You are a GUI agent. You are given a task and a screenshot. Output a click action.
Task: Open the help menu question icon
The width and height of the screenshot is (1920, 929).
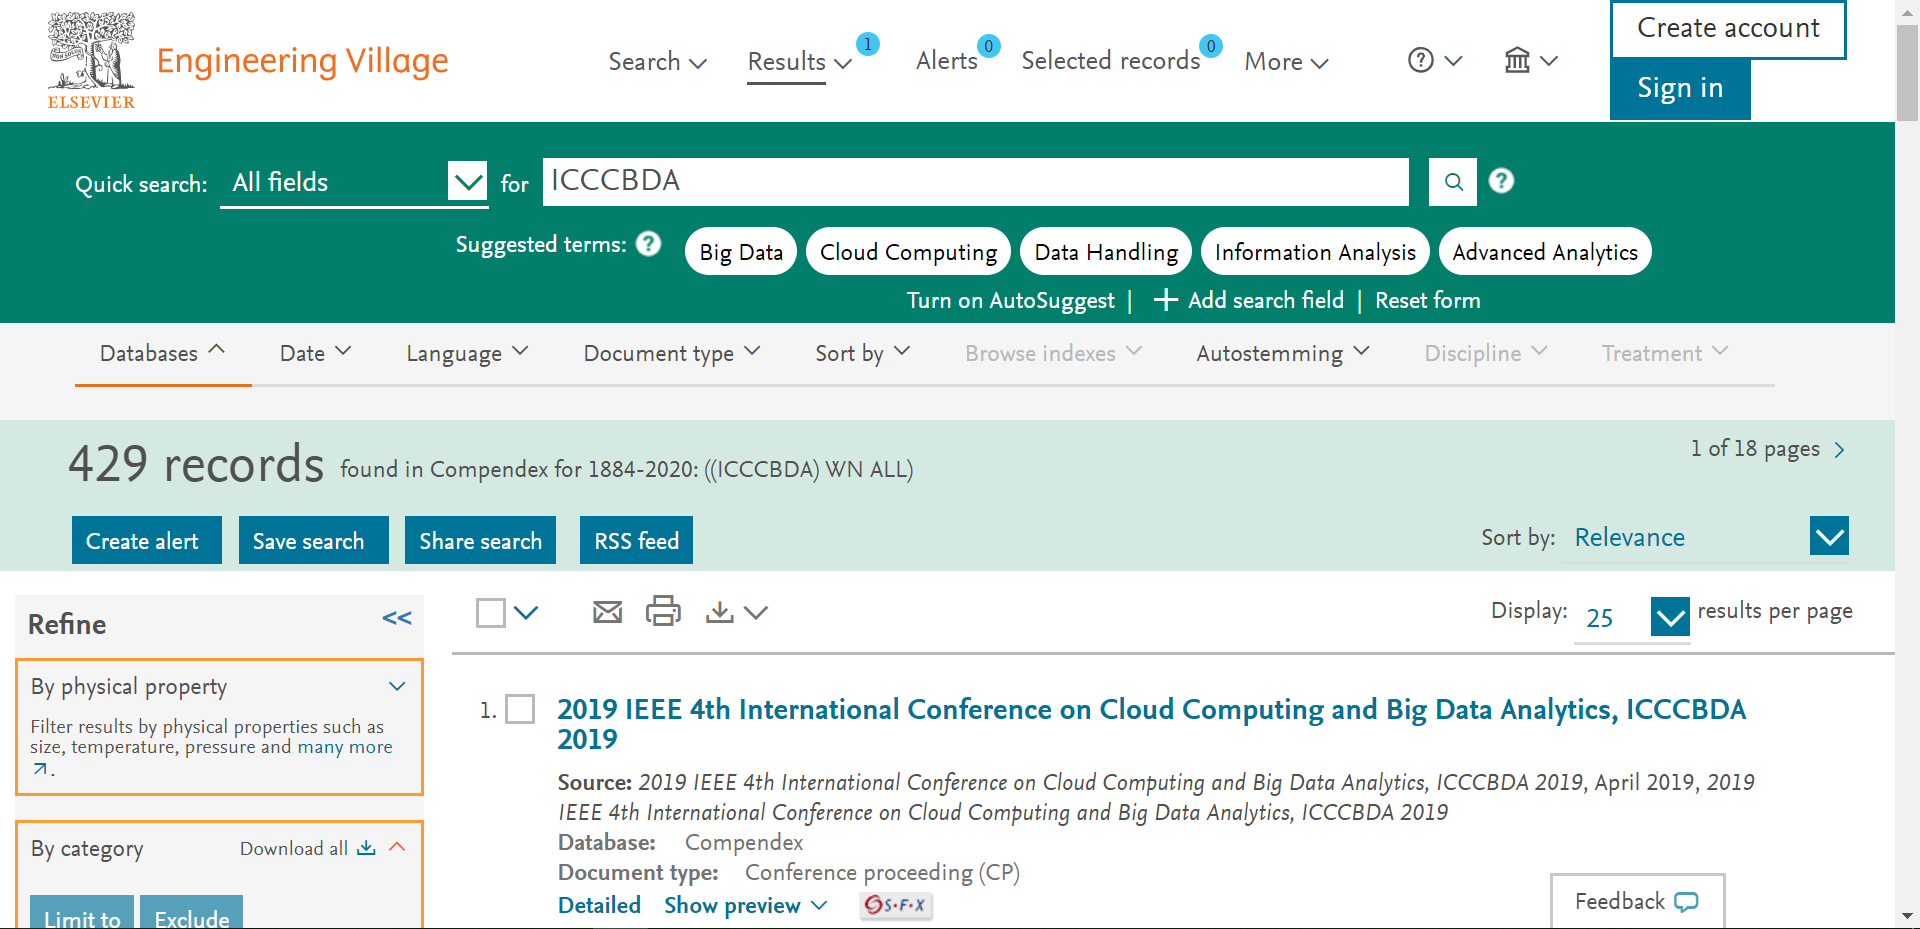(x=1420, y=60)
